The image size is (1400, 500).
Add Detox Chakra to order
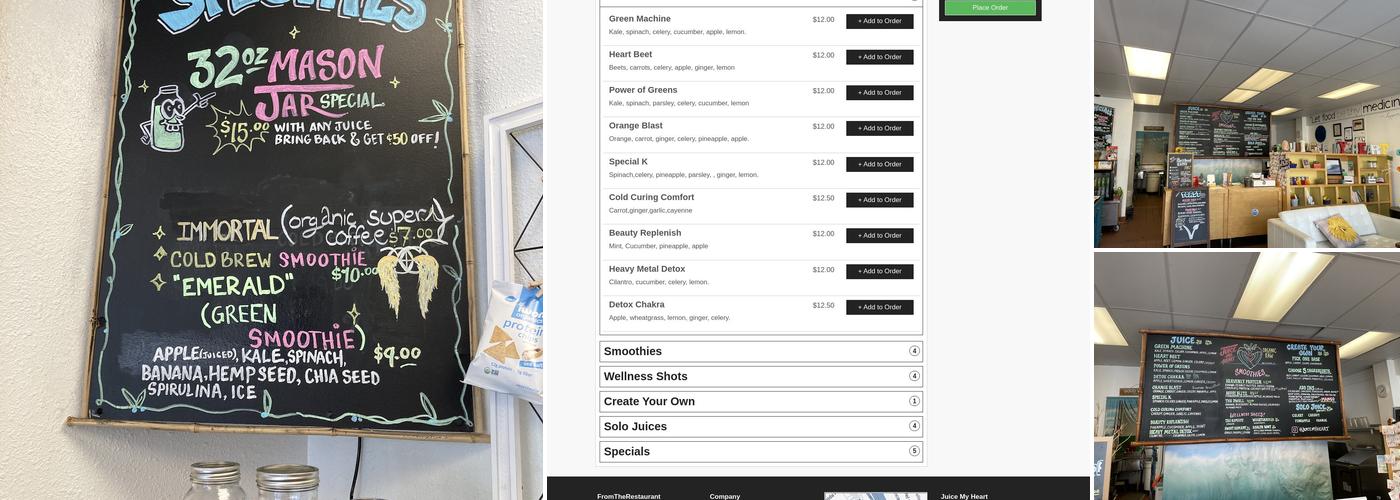click(879, 307)
